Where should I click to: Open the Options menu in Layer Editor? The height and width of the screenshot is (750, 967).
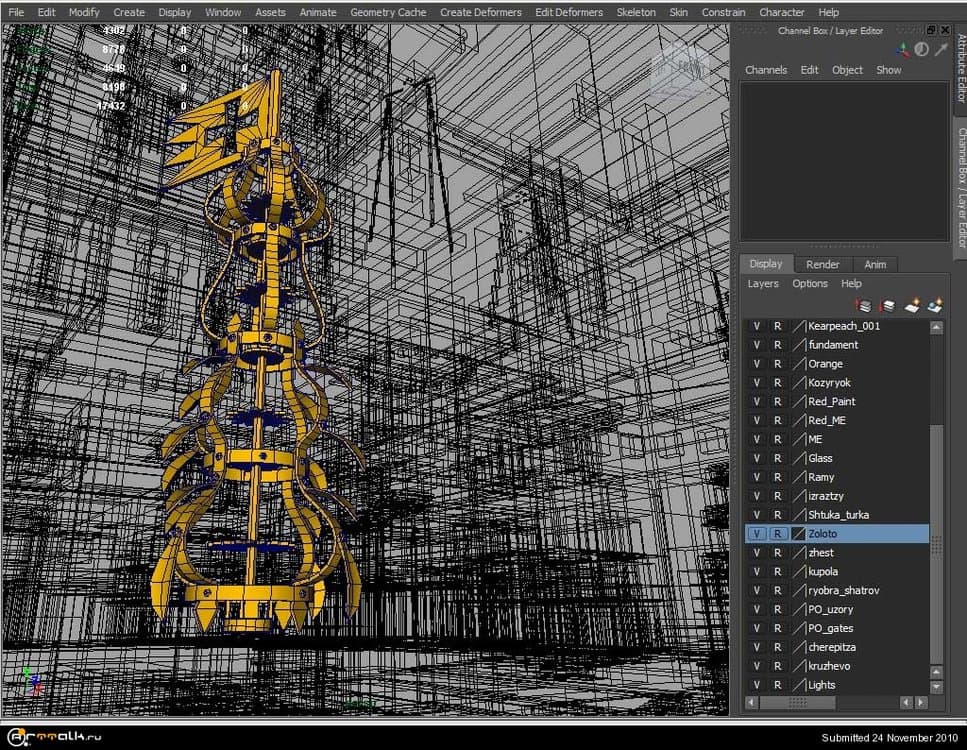[810, 284]
